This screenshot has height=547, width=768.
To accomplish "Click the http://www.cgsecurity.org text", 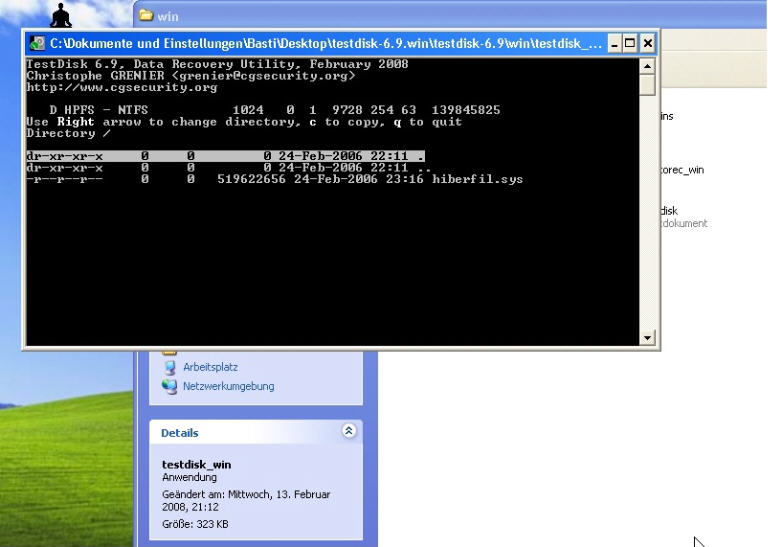I will tap(121, 87).
